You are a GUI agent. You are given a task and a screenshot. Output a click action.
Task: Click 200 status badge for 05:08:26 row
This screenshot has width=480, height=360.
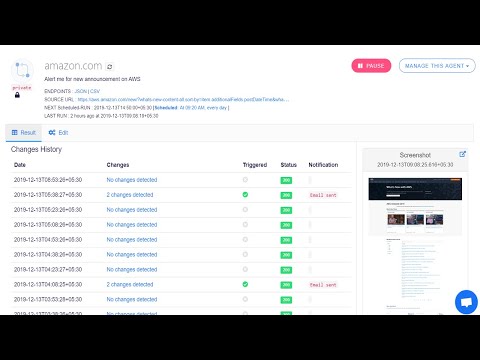[x=286, y=225]
